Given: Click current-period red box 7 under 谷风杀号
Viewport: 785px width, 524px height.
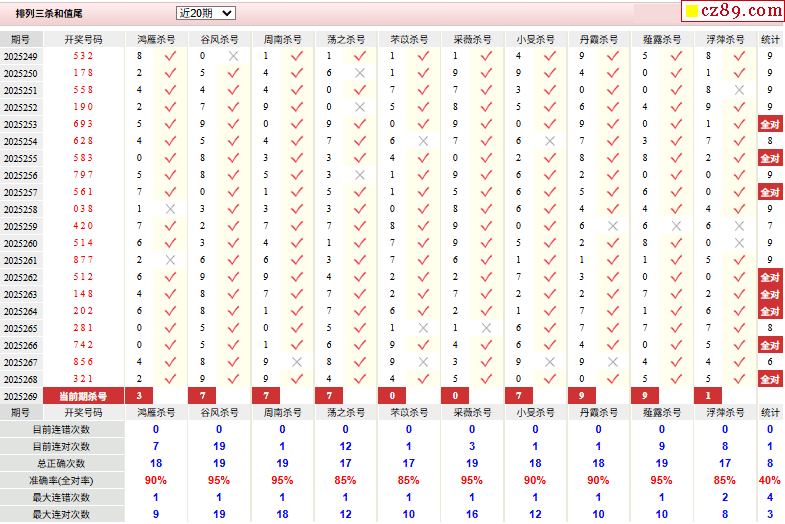Looking at the screenshot, I should 202,396.
